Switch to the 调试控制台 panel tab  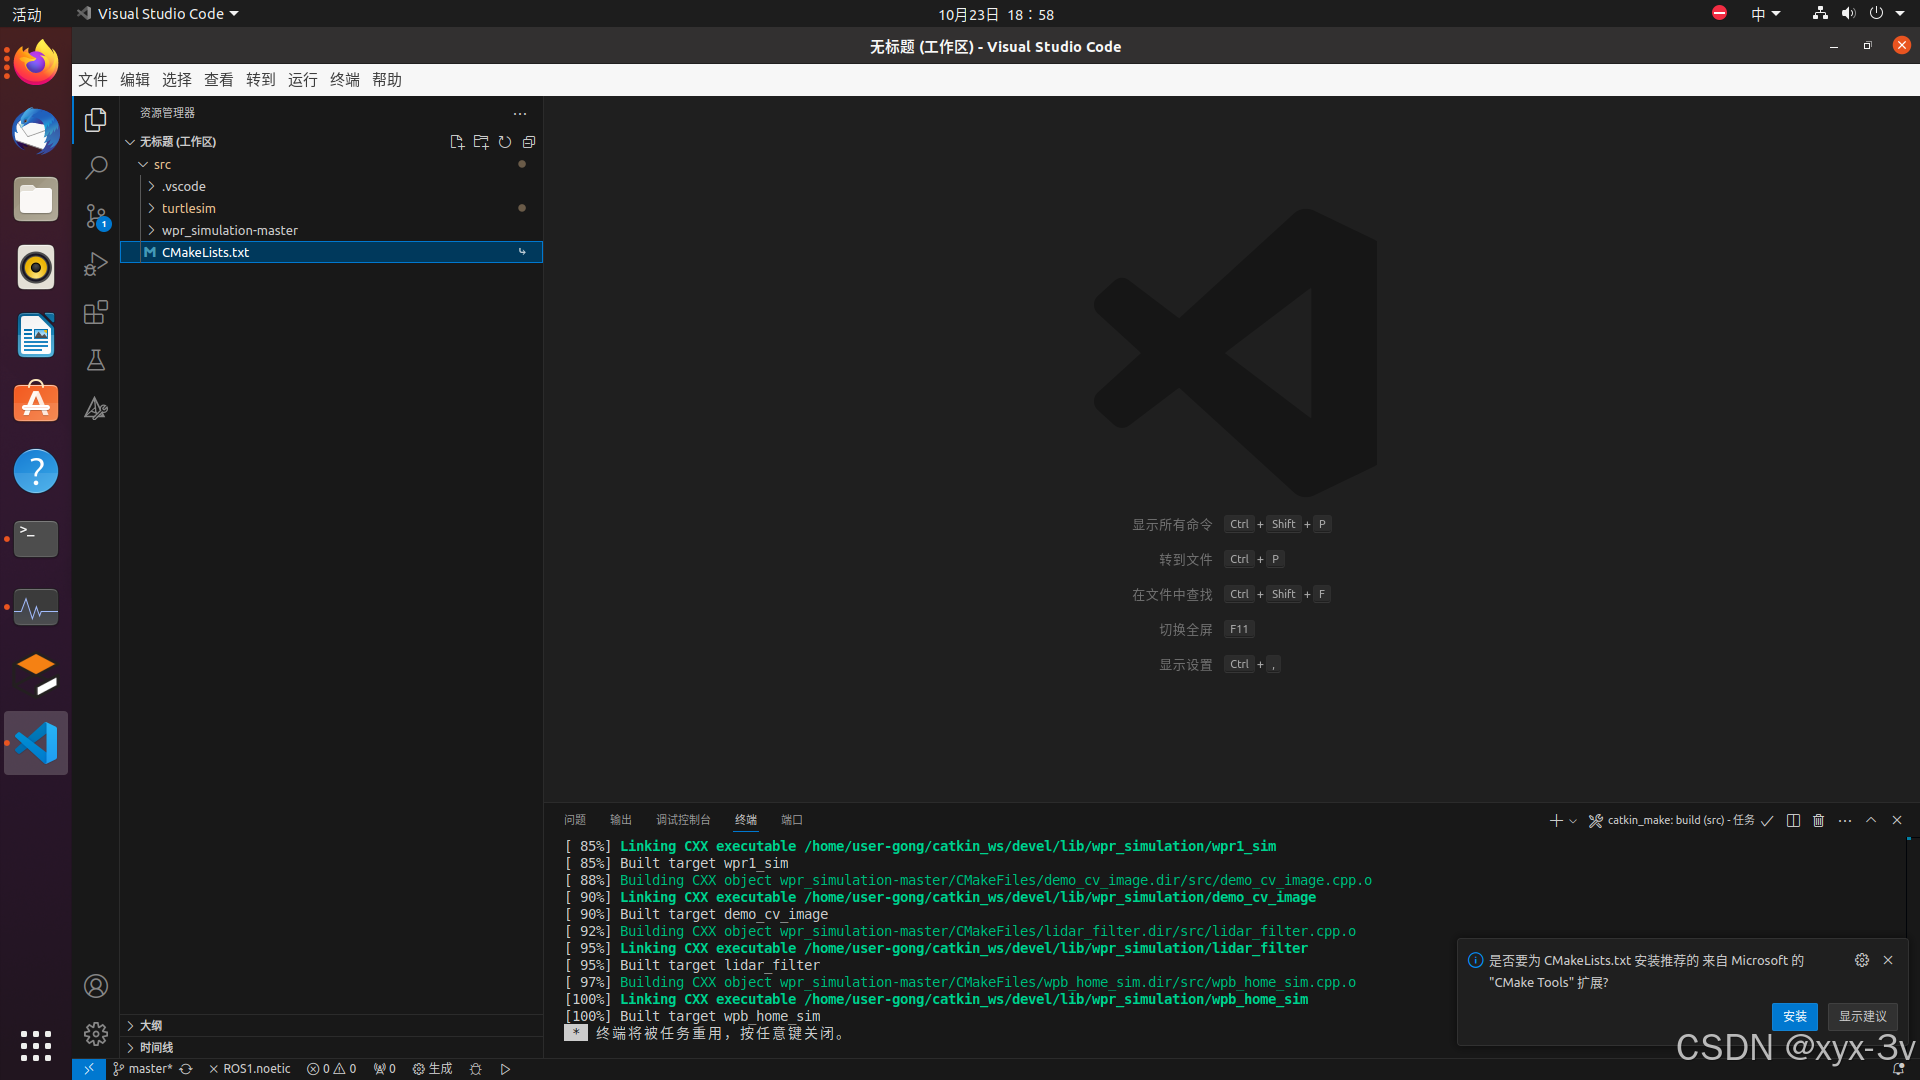click(x=683, y=820)
